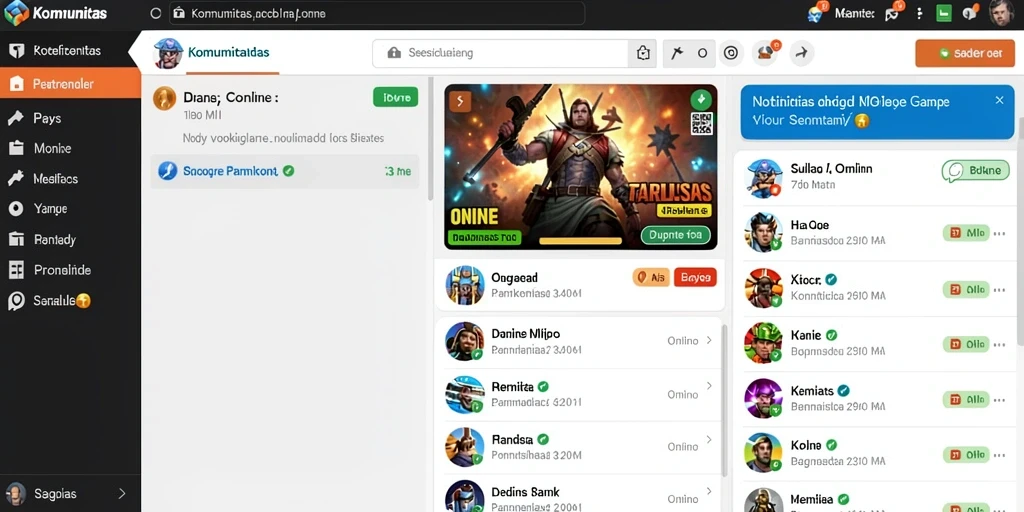Open the Monke sidebar section

70,148
